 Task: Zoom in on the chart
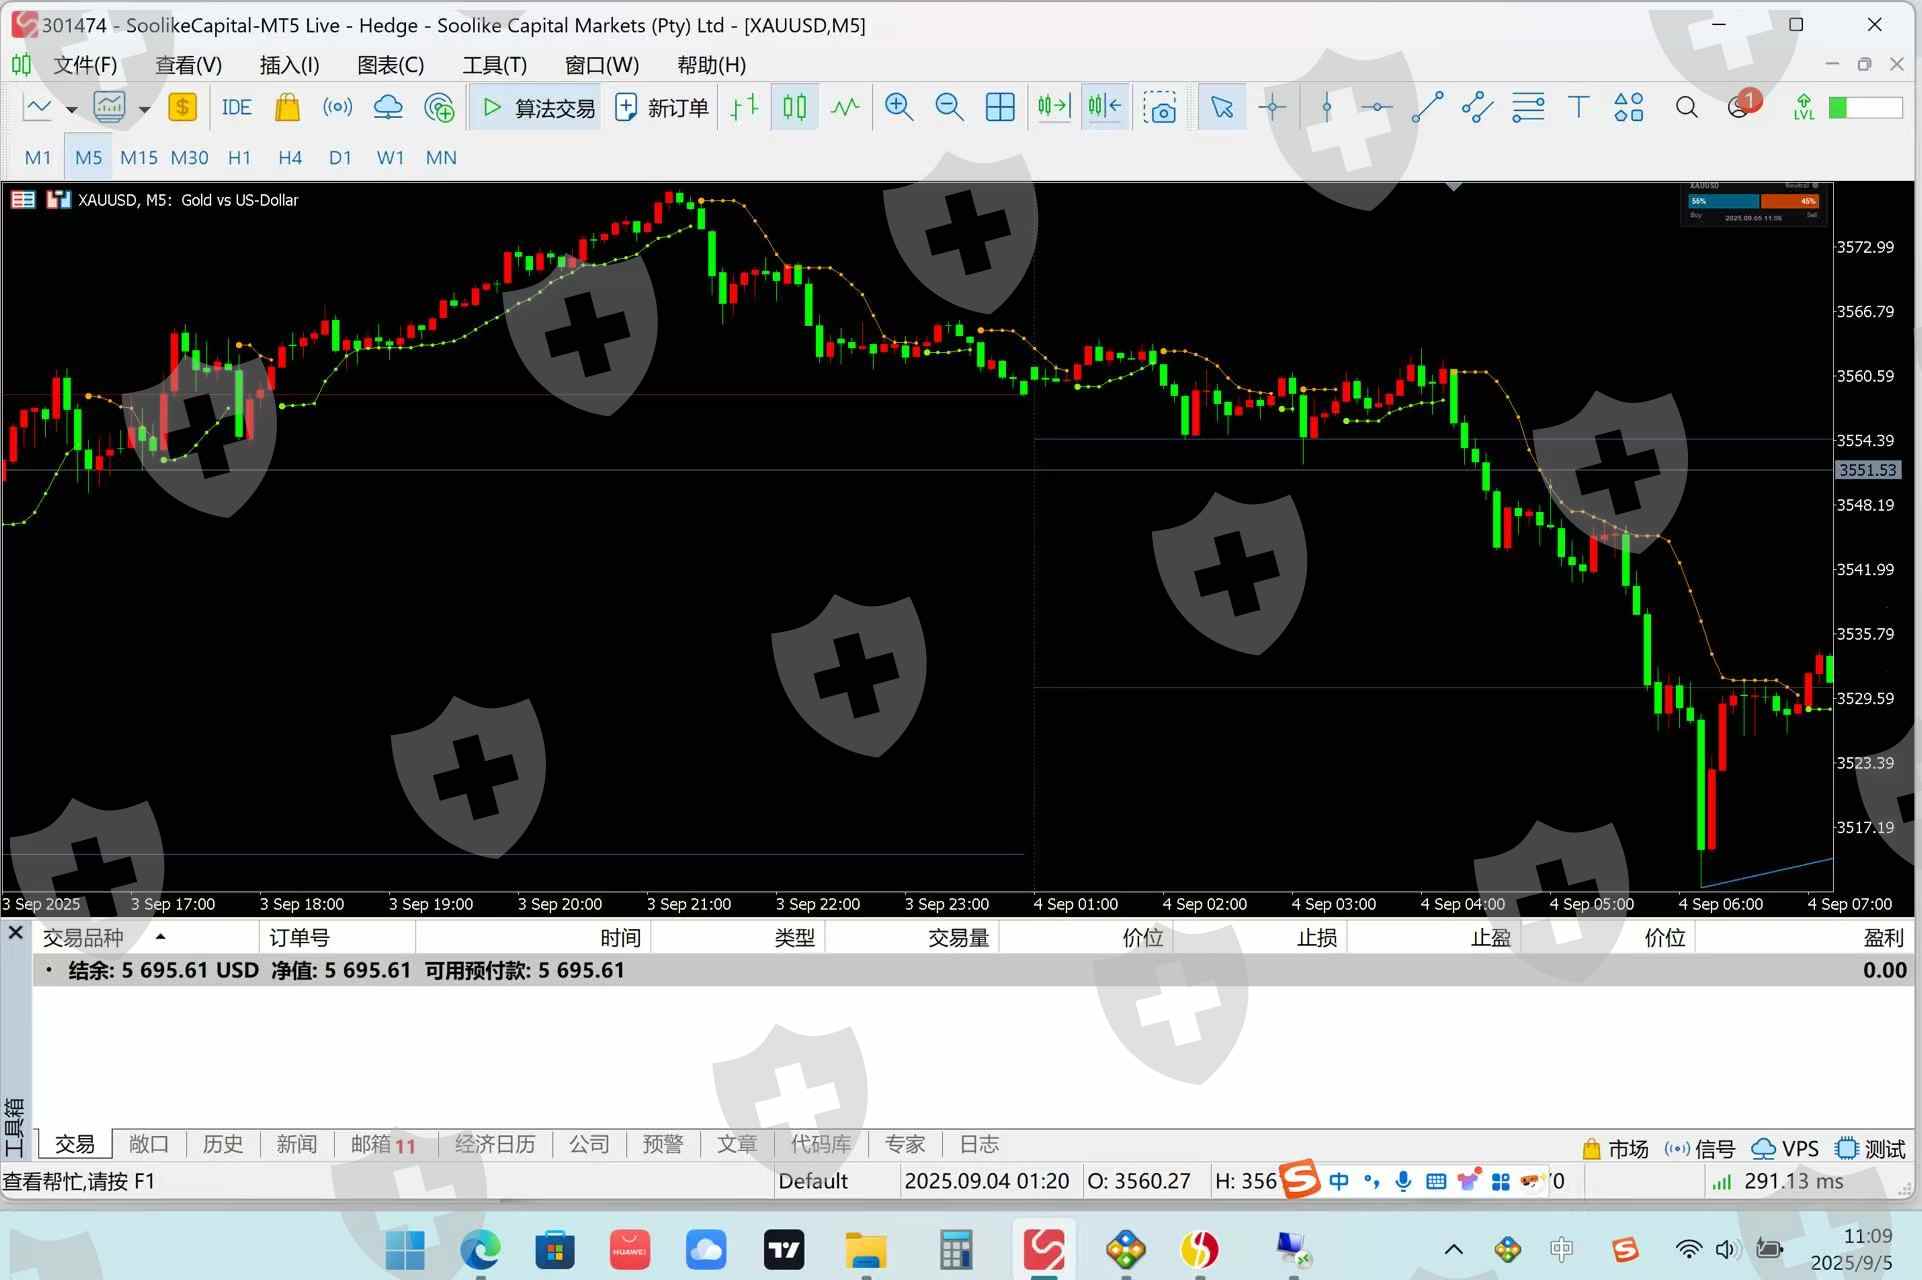coord(898,107)
